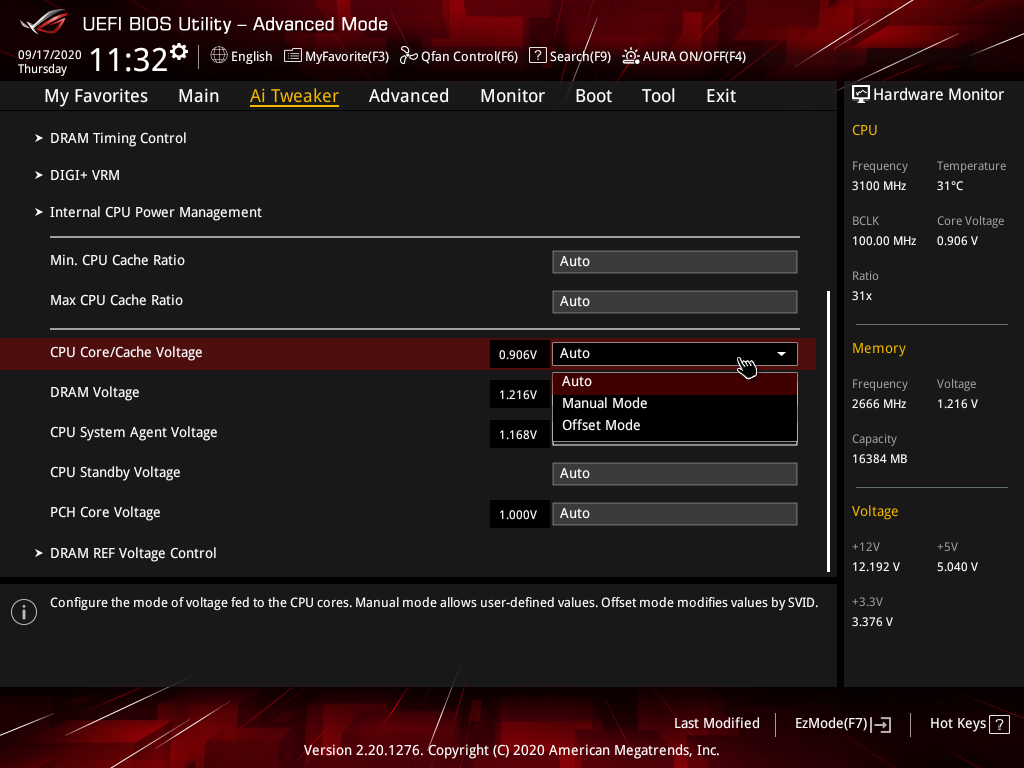The height and width of the screenshot is (768, 1024).
Task: Click the 1.168V system agent value
Action: (x=518, y=435)
